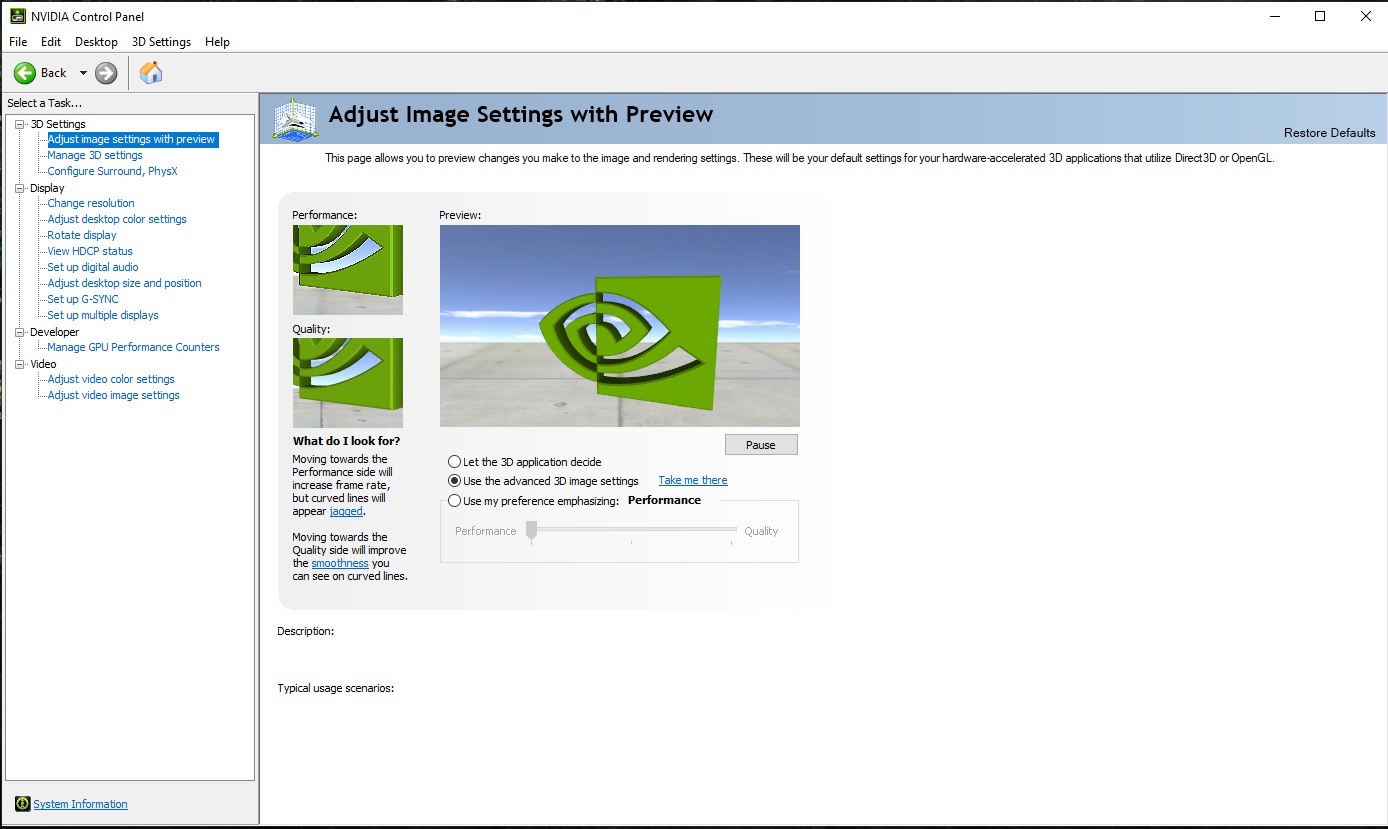Viewport: 1388px width, 829px height.
Task: Click the green Back arrow icon
Action: click(x=25, y=73)
